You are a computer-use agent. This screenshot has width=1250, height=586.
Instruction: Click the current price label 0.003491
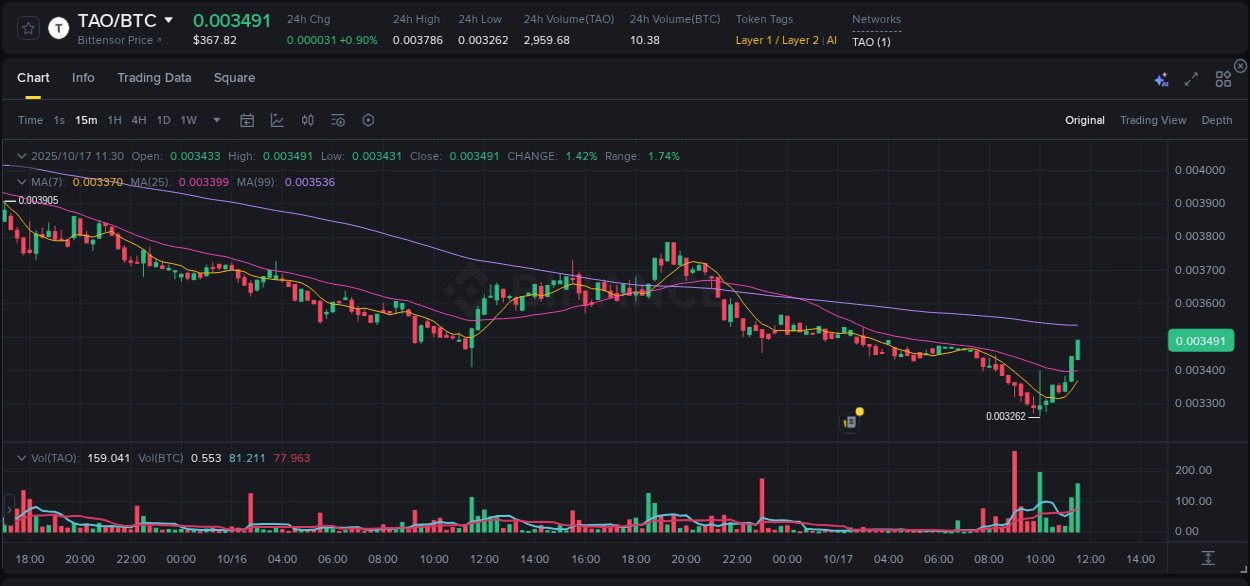click(x=1201, y=340)
